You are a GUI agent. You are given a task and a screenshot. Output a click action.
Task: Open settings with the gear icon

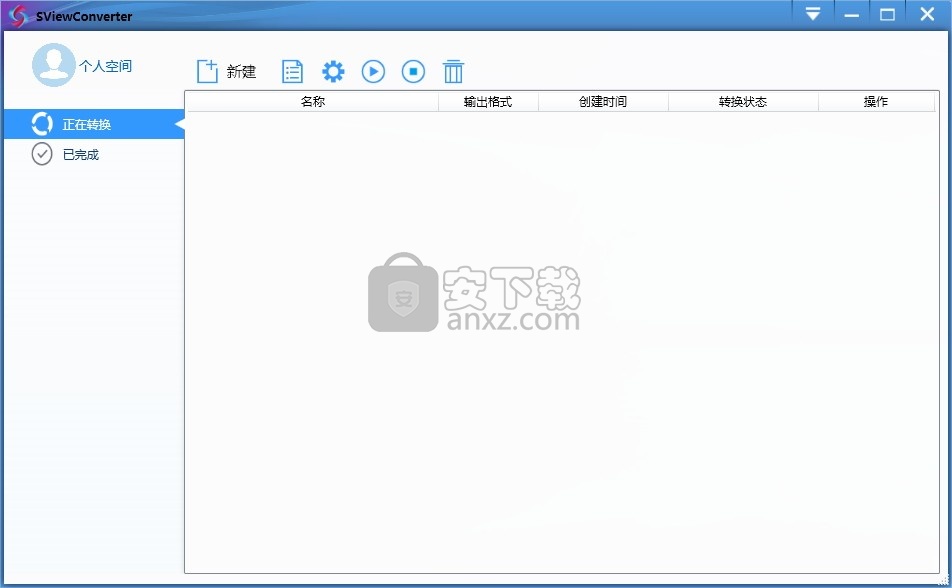click(x=333, y=72)
